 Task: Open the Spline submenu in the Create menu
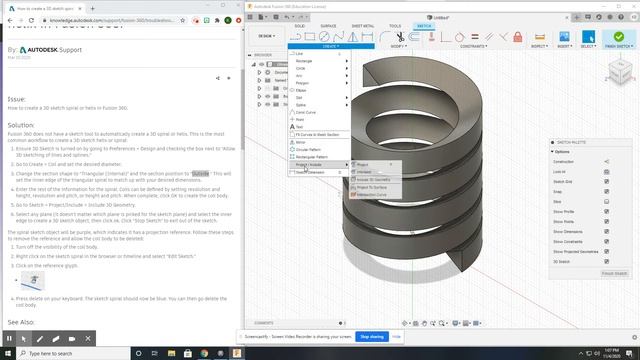tap(319, 105)
